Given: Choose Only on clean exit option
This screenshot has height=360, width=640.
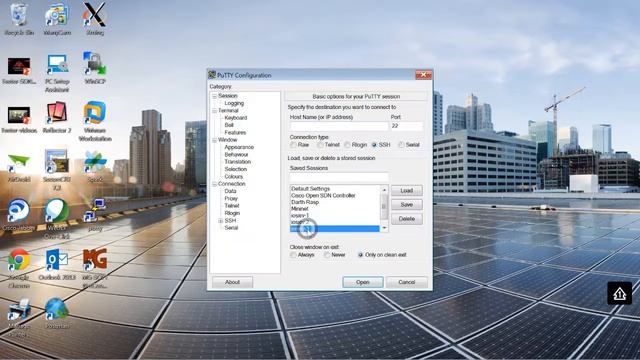Looking at the screenshot, I should point(360,255).
